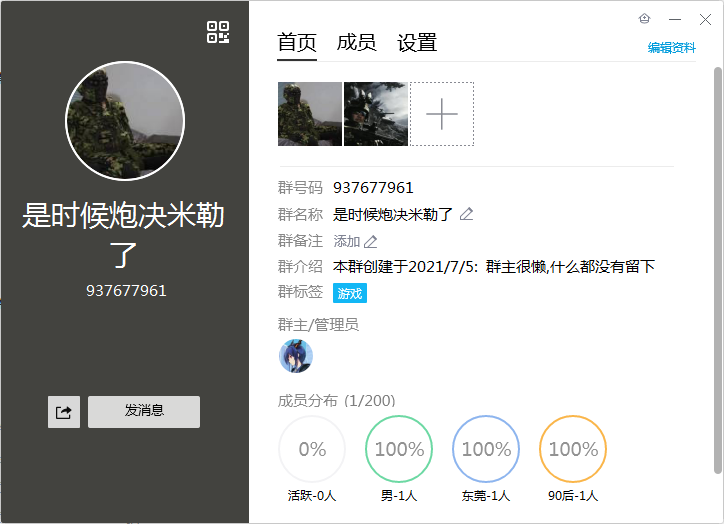This screenshot has height=524, width=724.
Task: Click the share group icon button
Action: coord(64,412)
